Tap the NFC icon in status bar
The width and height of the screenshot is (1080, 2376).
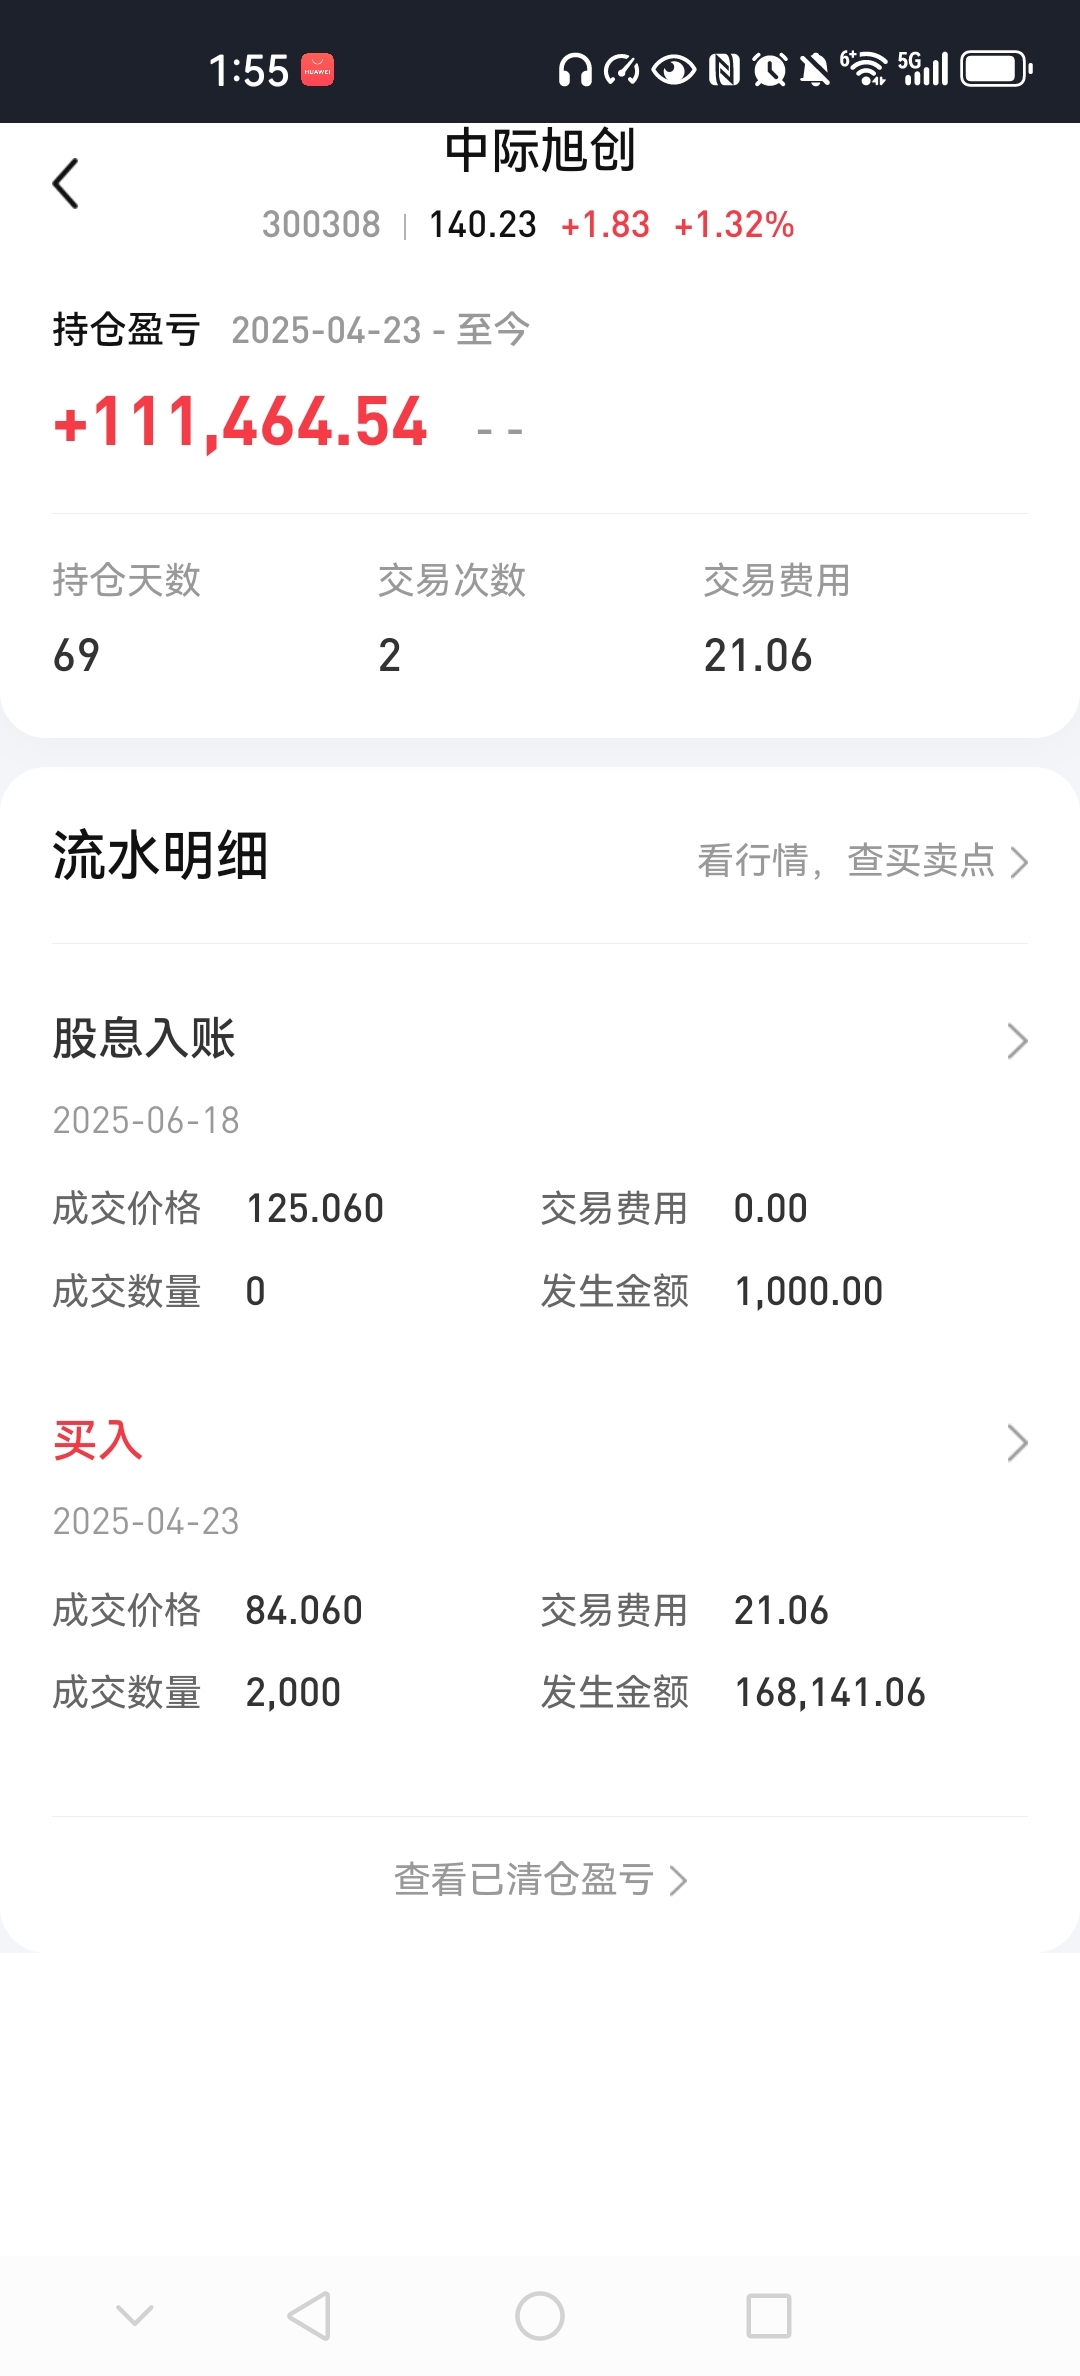point(724,70)
